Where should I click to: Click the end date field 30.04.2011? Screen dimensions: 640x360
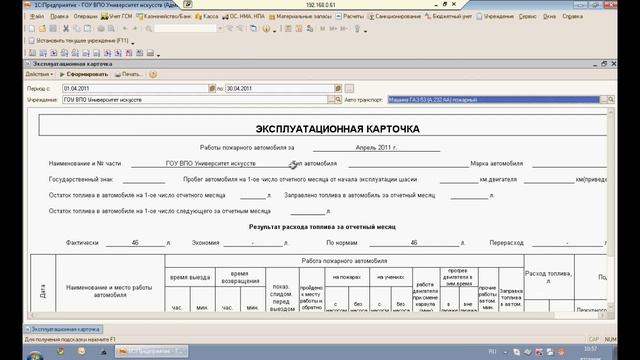pyautogui.click(x=280, y=88)
